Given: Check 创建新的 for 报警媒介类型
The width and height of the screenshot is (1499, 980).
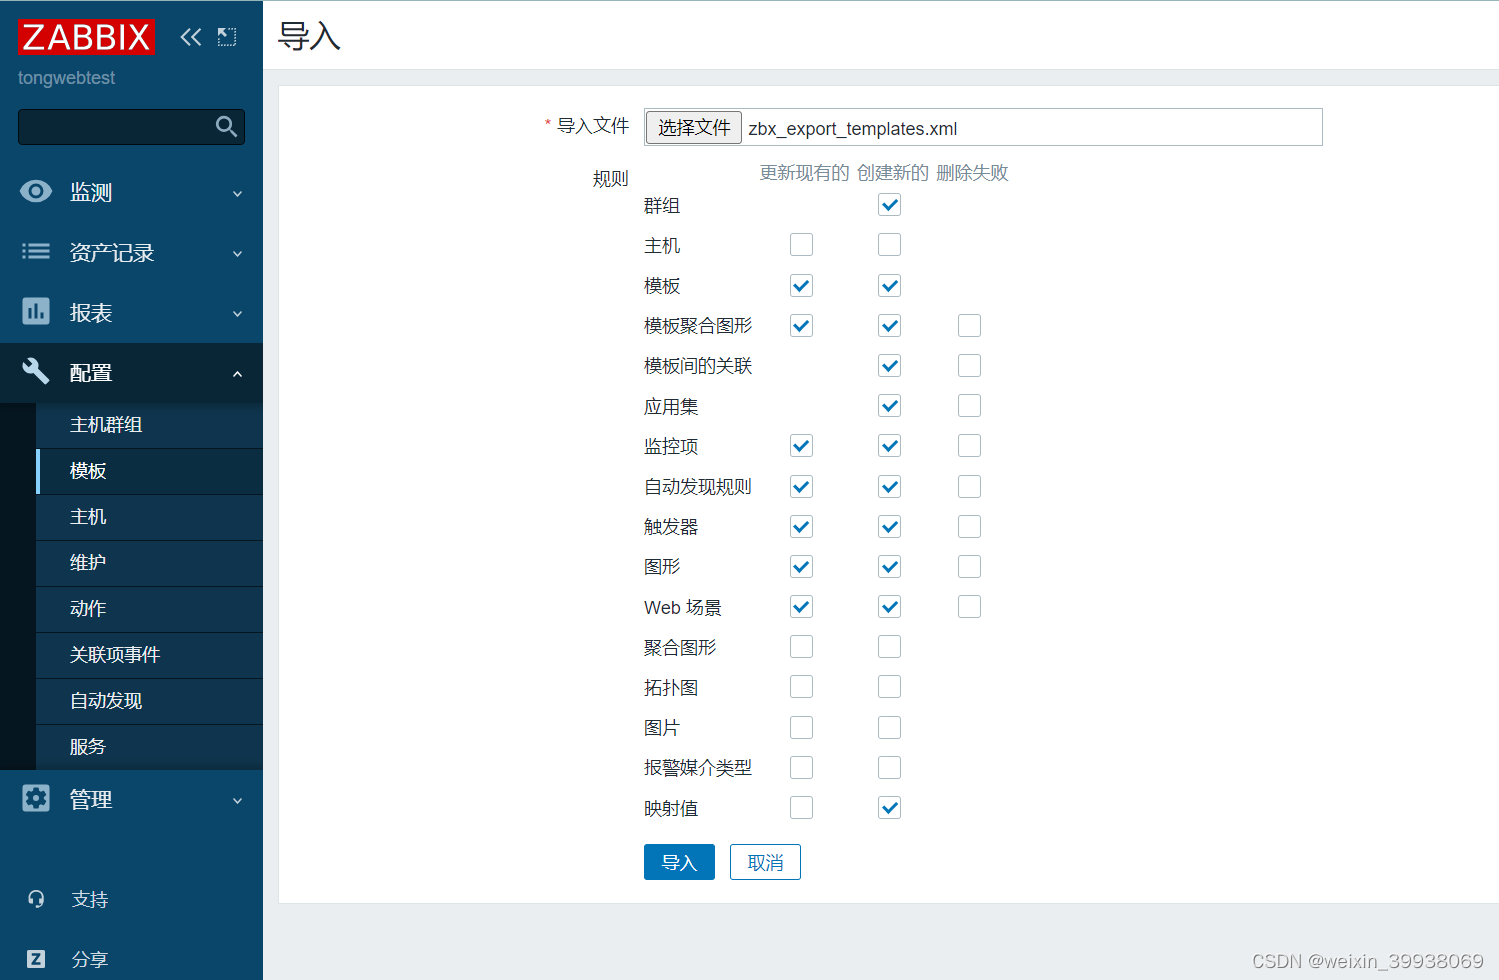Looking at the screenshot, I should point(889,767).
